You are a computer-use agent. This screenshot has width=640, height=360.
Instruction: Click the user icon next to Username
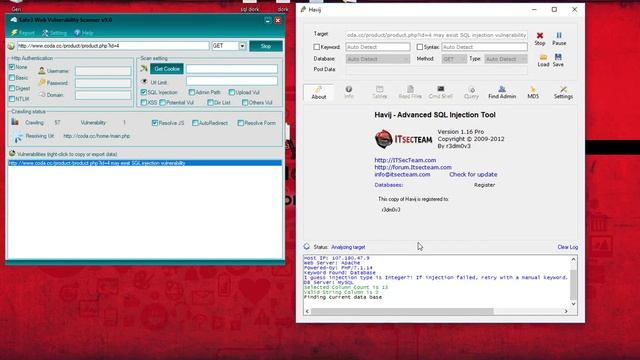42,71
